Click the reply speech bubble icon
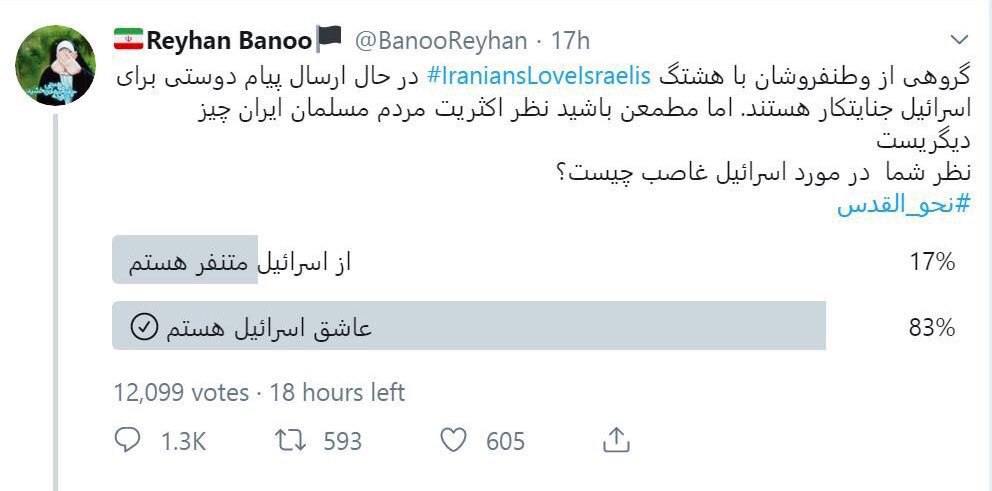 129,439
